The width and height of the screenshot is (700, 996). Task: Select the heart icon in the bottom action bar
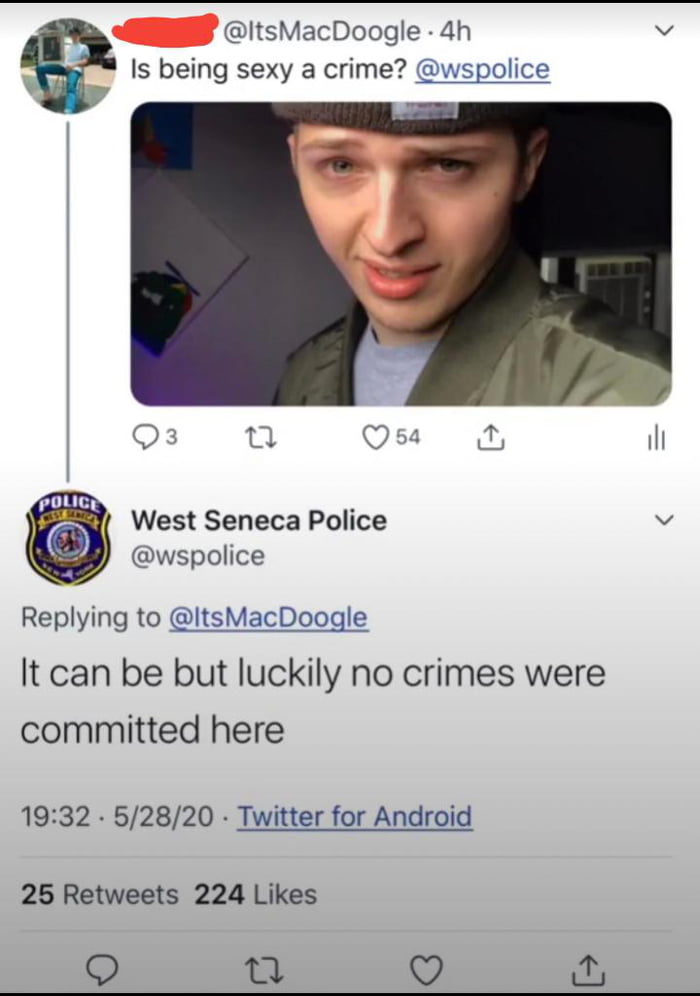428,968
